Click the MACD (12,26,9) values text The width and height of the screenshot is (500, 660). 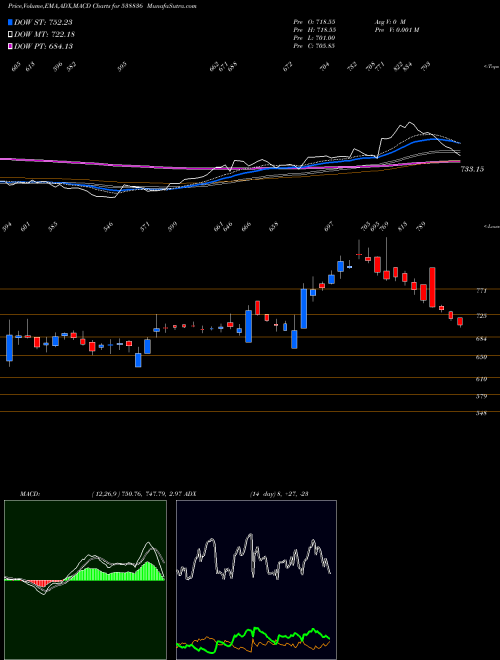pos(136,494)
